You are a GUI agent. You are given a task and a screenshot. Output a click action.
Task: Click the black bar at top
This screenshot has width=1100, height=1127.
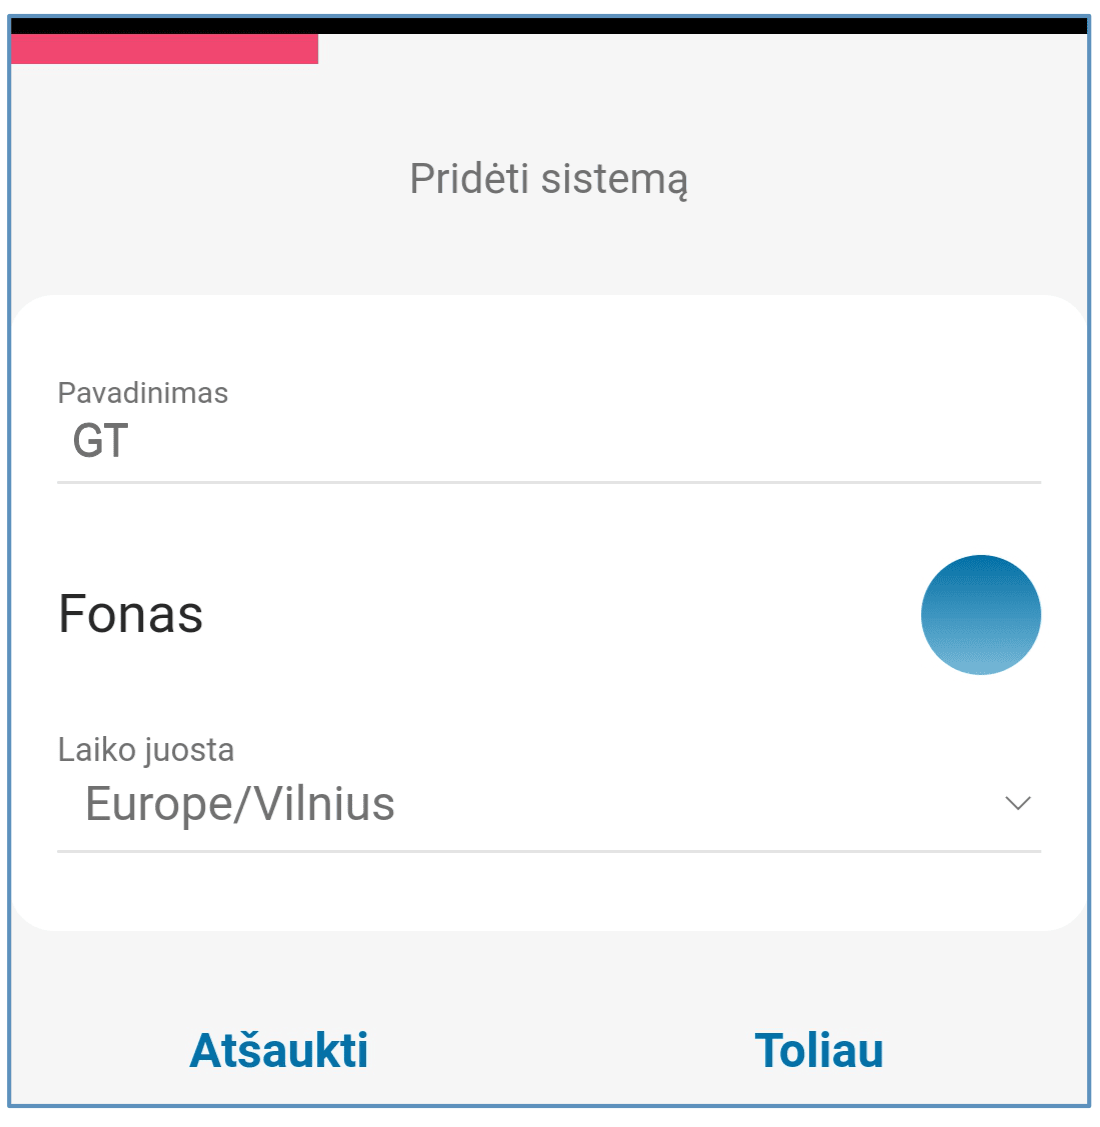[x=548, y=26]
